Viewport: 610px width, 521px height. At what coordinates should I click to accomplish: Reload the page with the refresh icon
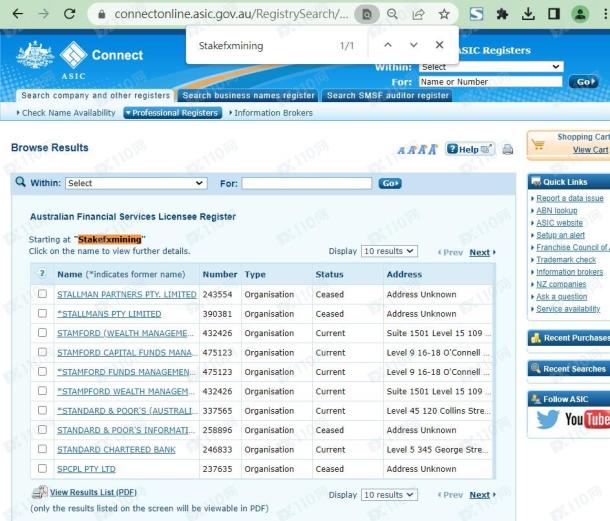click(70, 14)
